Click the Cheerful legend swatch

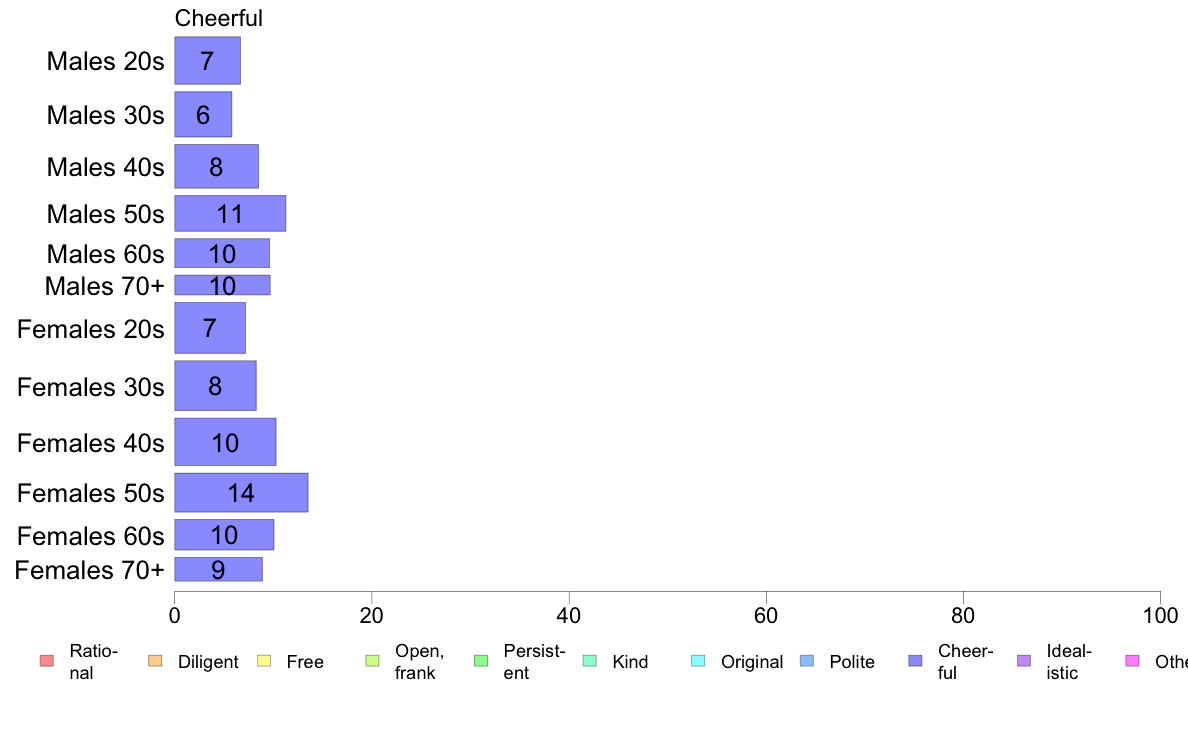tap(915, 661)
